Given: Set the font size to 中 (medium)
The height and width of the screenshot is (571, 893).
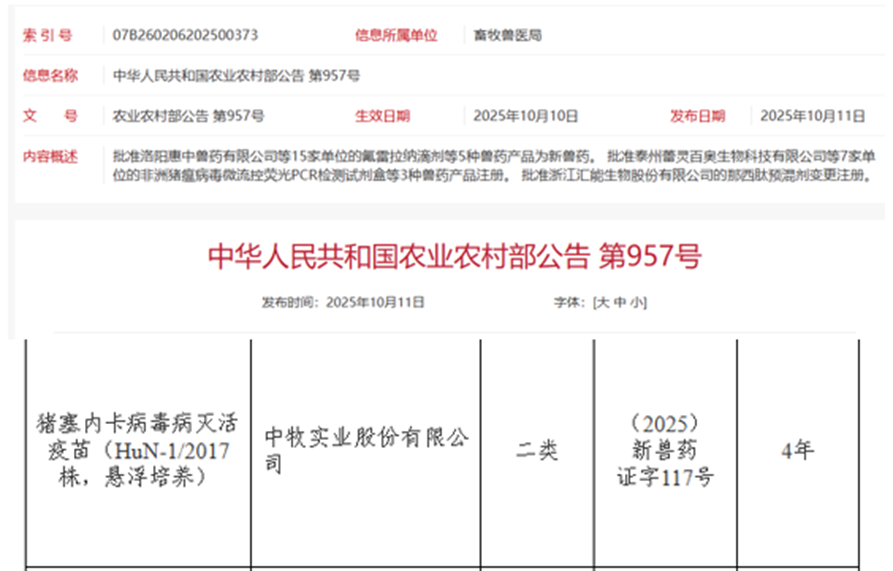Looking at the screenshot, I should click(x=619, y=302).
